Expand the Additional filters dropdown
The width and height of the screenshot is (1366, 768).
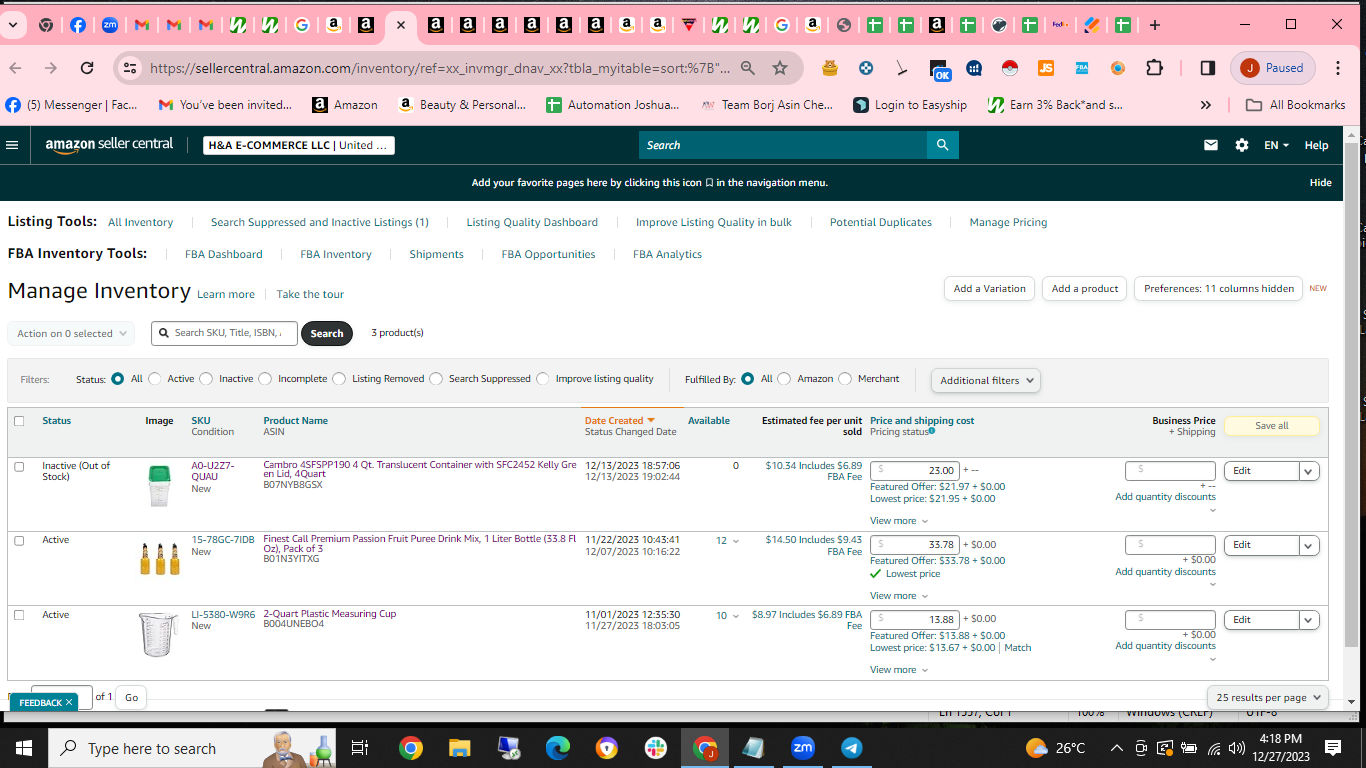(x=985, y=380)
